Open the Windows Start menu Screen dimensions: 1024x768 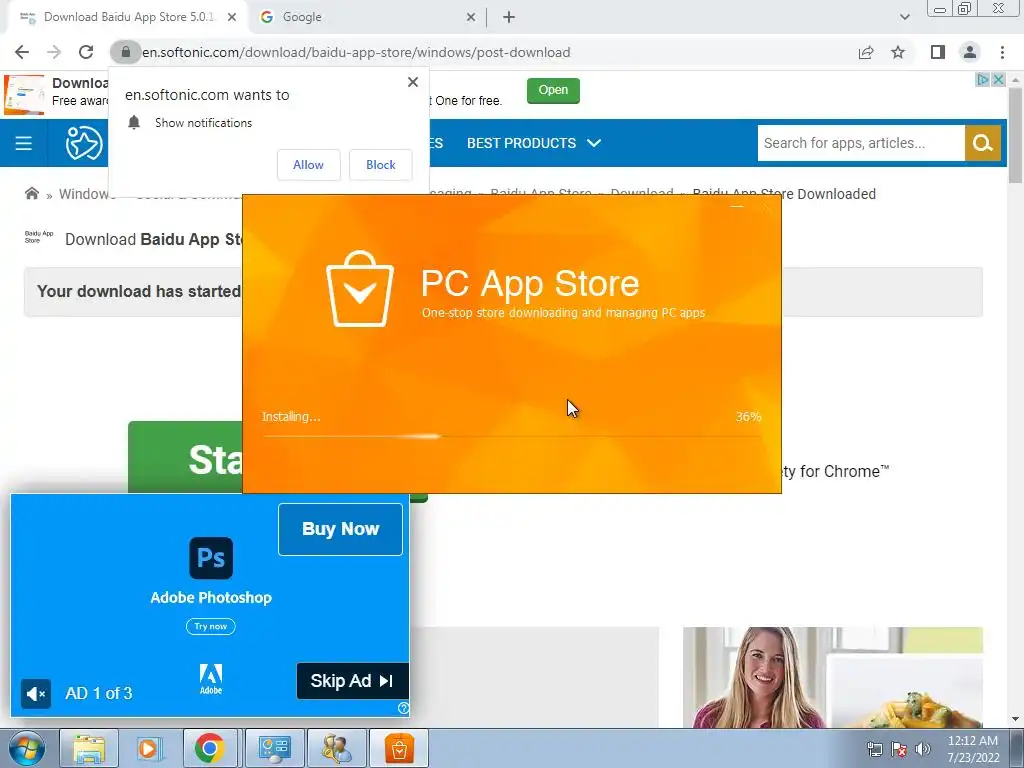27,749
